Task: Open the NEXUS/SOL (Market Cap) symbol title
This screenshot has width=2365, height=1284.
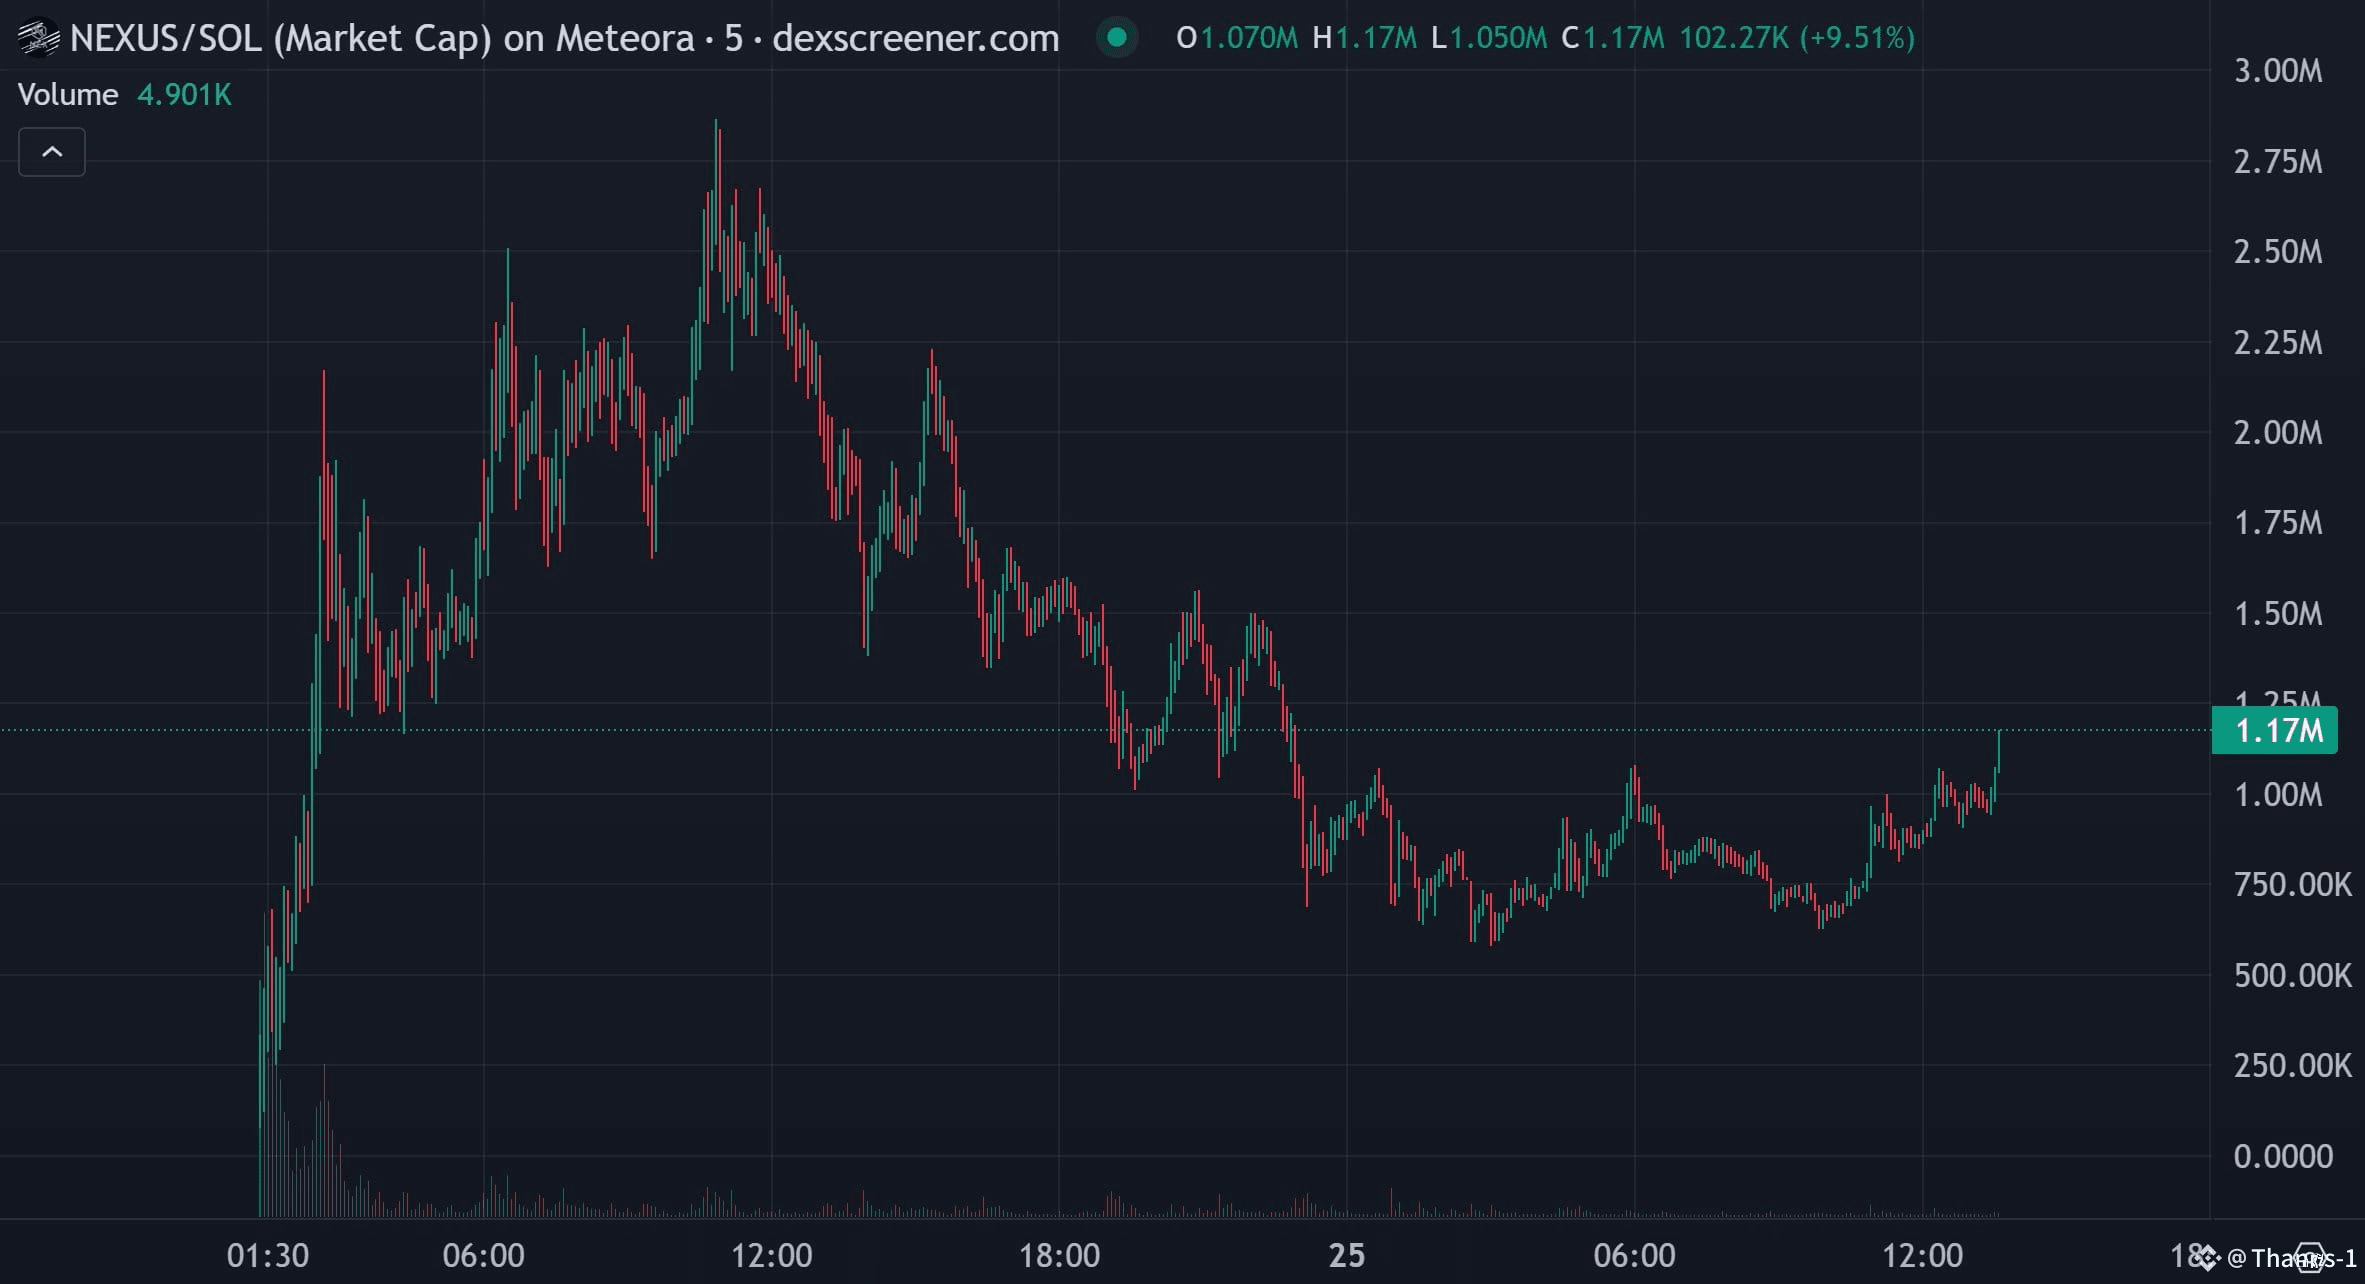Action: [x=565, y=38]
